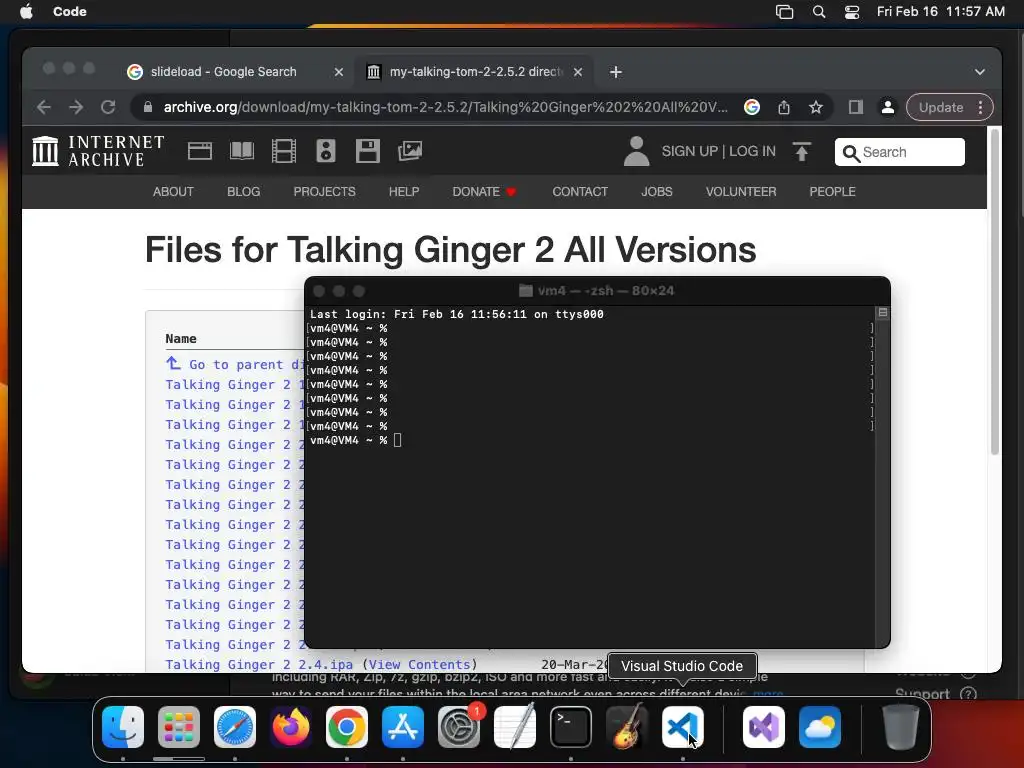The height and width of the screenshot is (768, 1024).
Task: Click the Chrome address bar URL
Action: coord(445,107)
